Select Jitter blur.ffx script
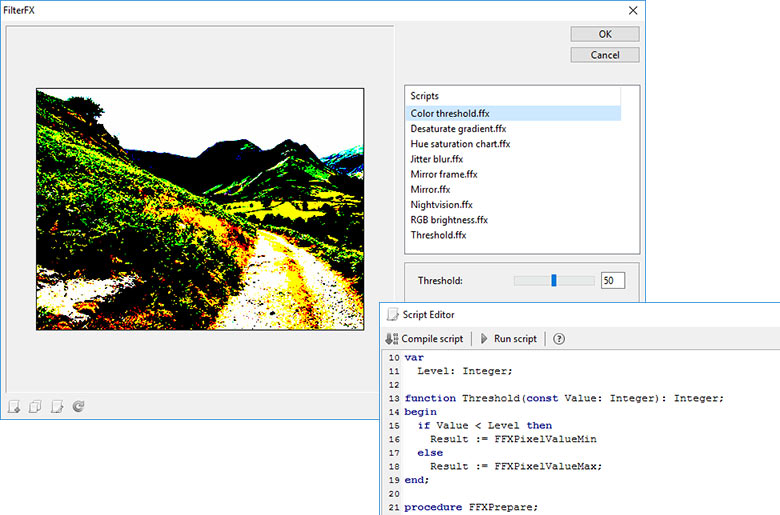Screen dimensions: 780x515 [x=513, y=159]
